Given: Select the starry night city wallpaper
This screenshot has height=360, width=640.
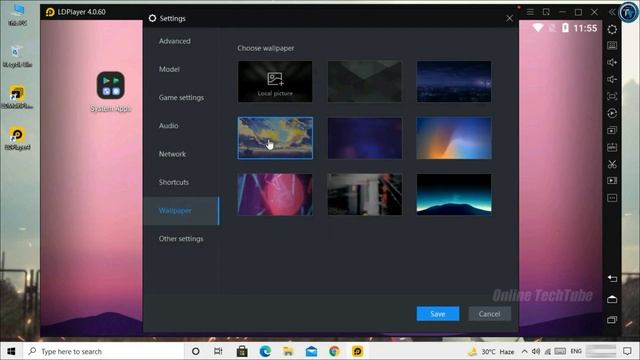Looking at the screenshot, I should pyautogui.click(x=454, y=81).
